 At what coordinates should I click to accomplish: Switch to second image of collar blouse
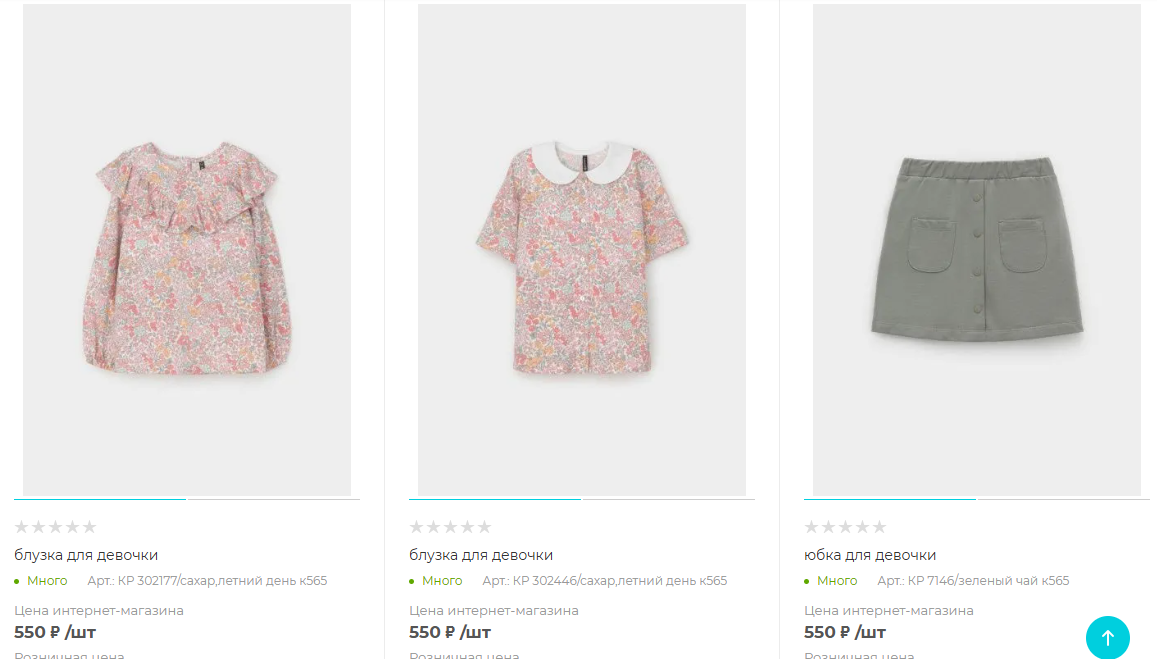pyautogui.click(x=669, y=500)
